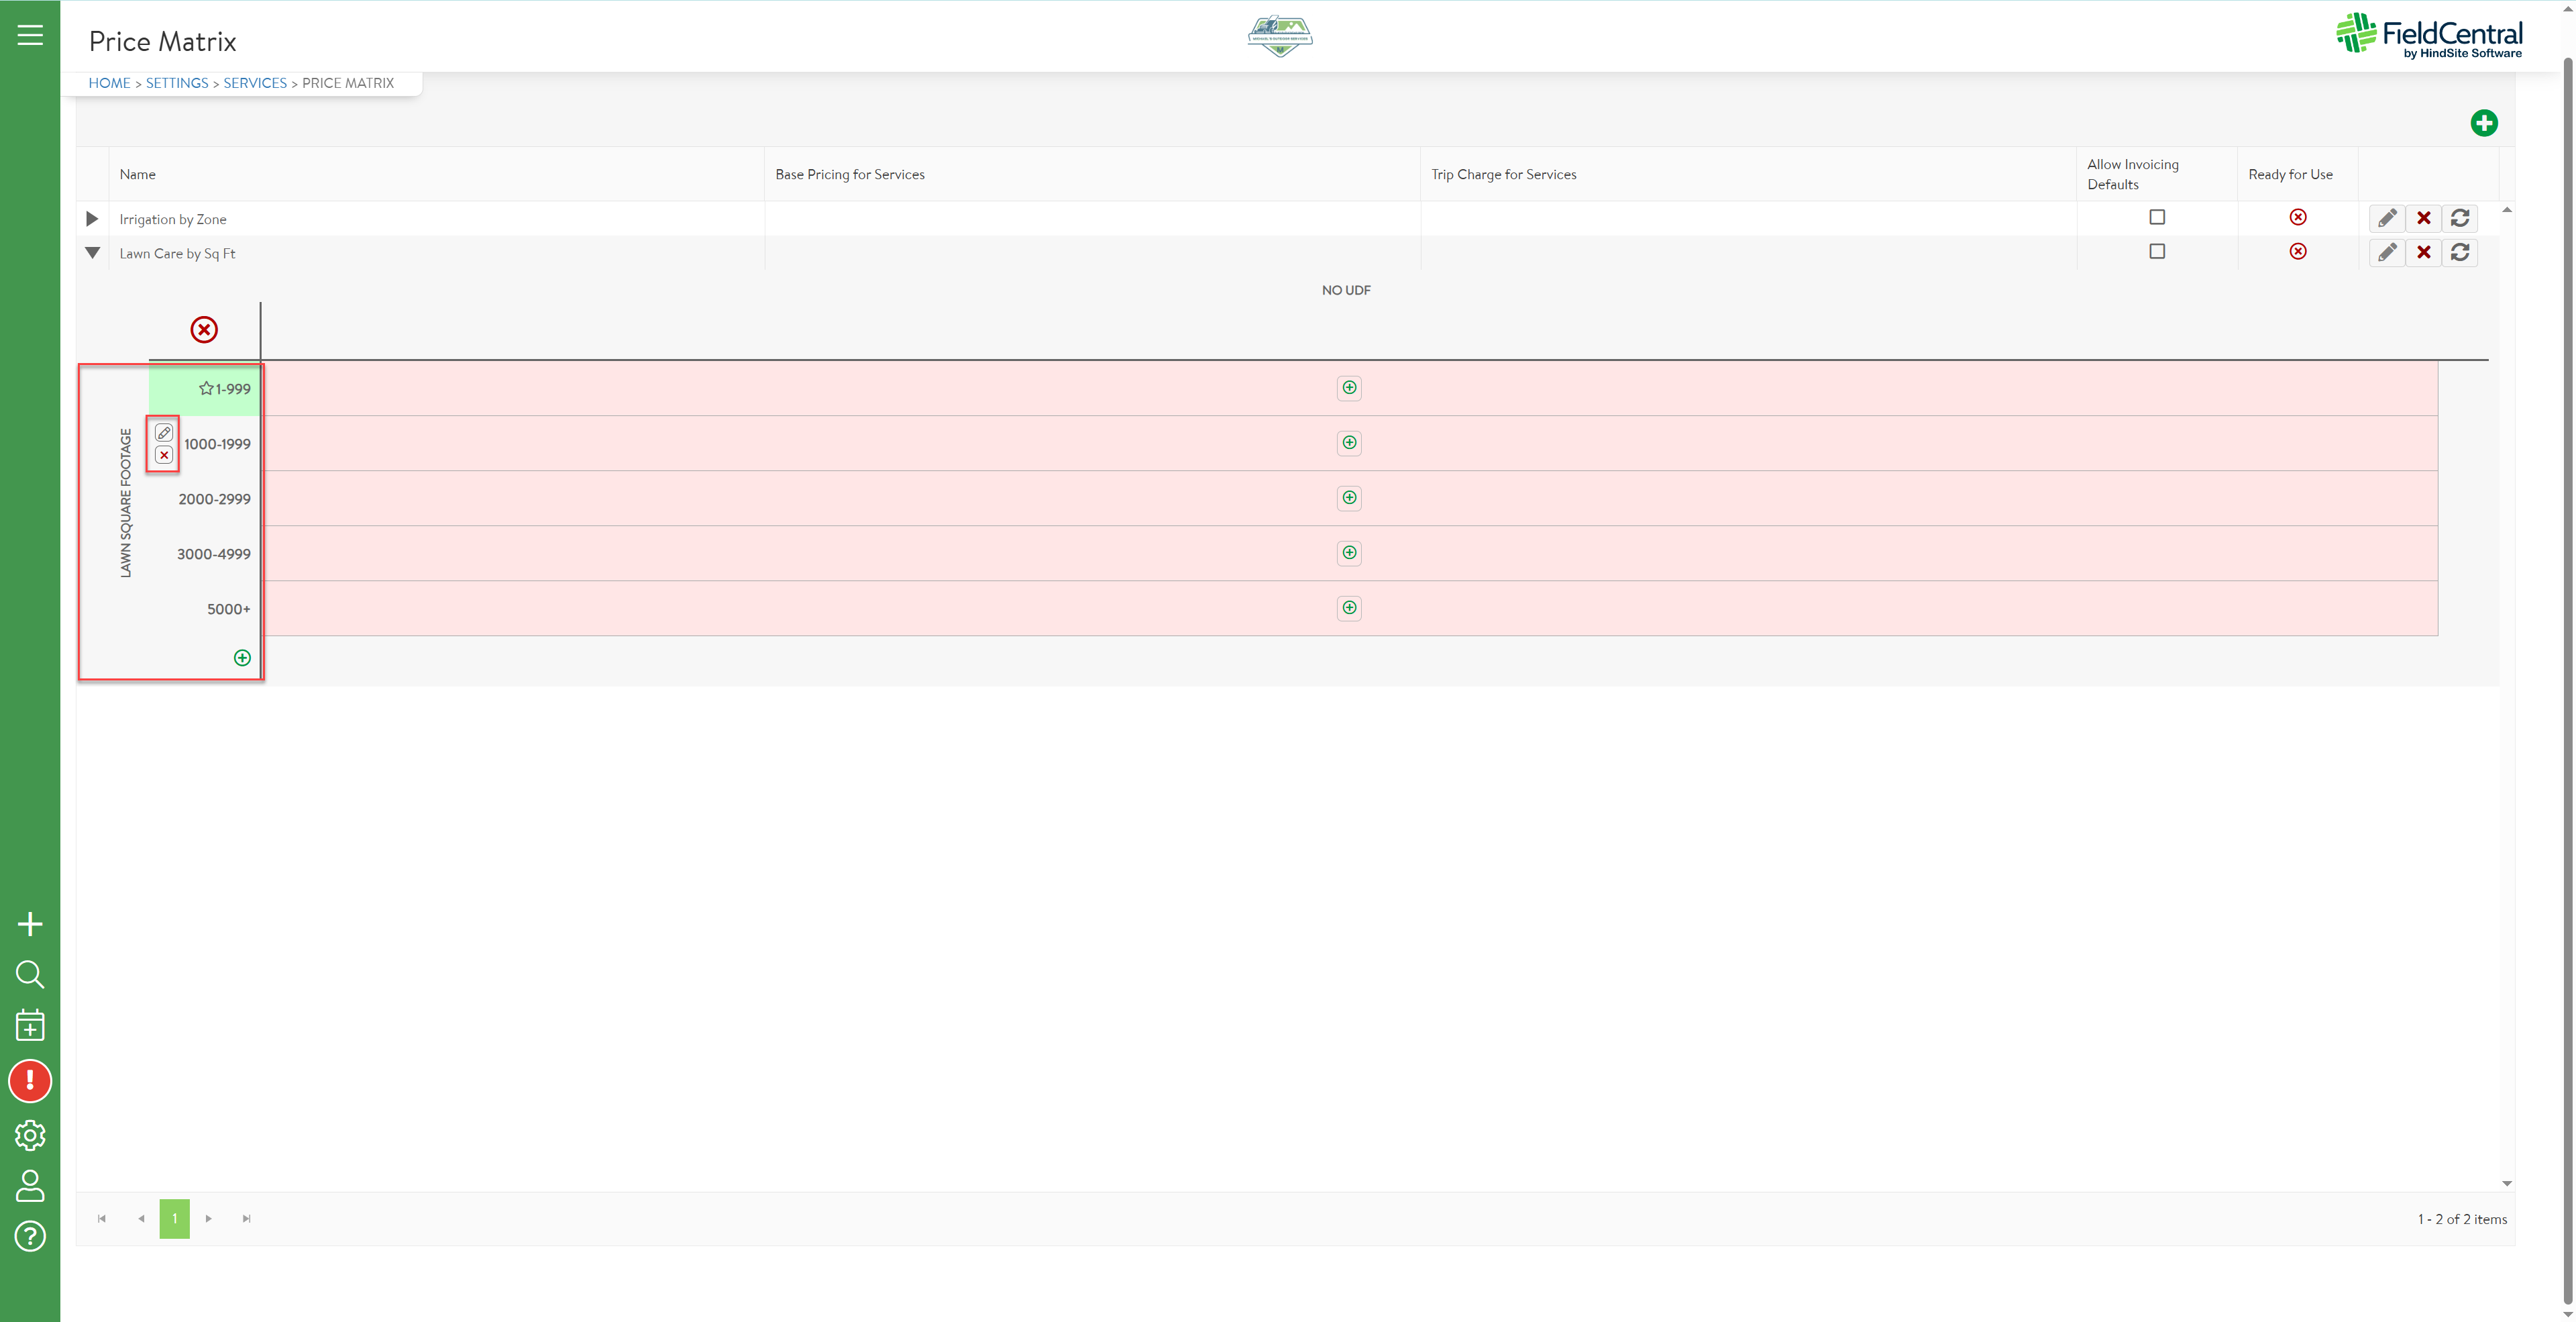Check Allow Invoicing Defaults for Irrigation by Zone

(2157, 217)
